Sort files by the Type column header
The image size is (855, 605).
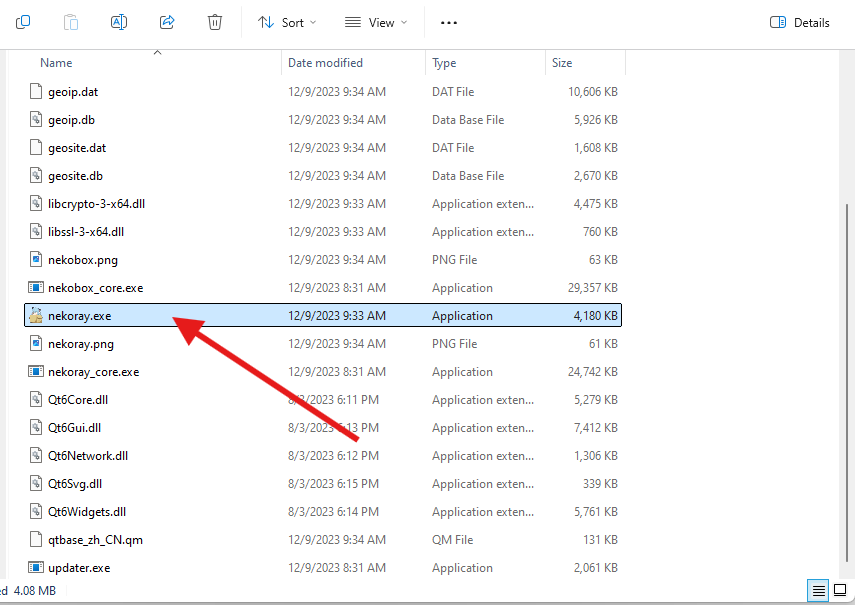(x=444, y=63)
